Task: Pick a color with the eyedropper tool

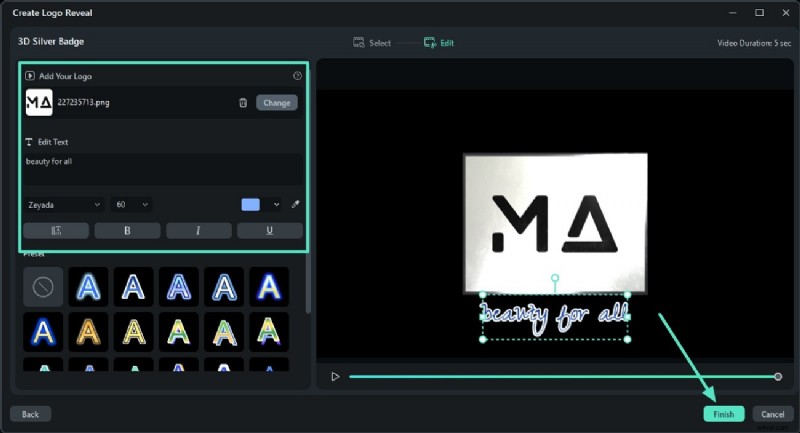Action: [295, 205]
